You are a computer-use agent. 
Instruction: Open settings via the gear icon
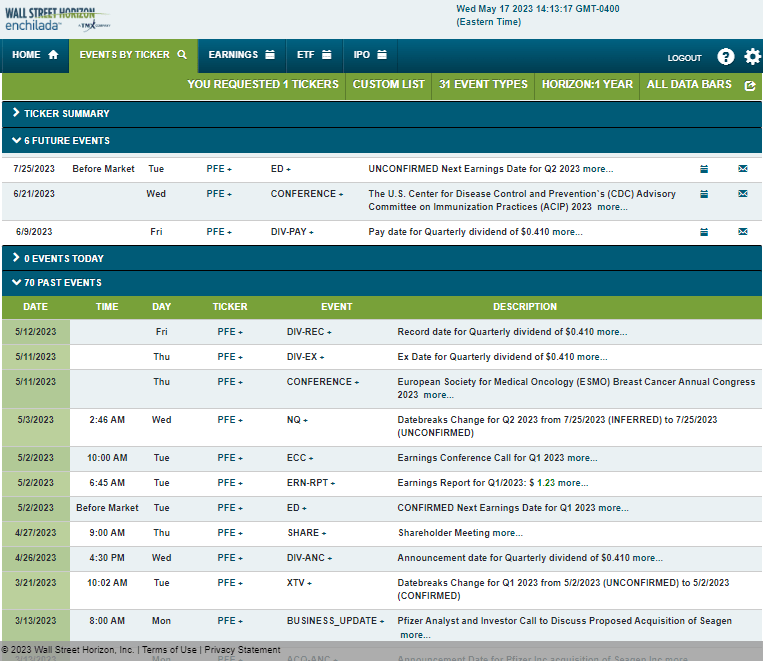tap(753, 57)
